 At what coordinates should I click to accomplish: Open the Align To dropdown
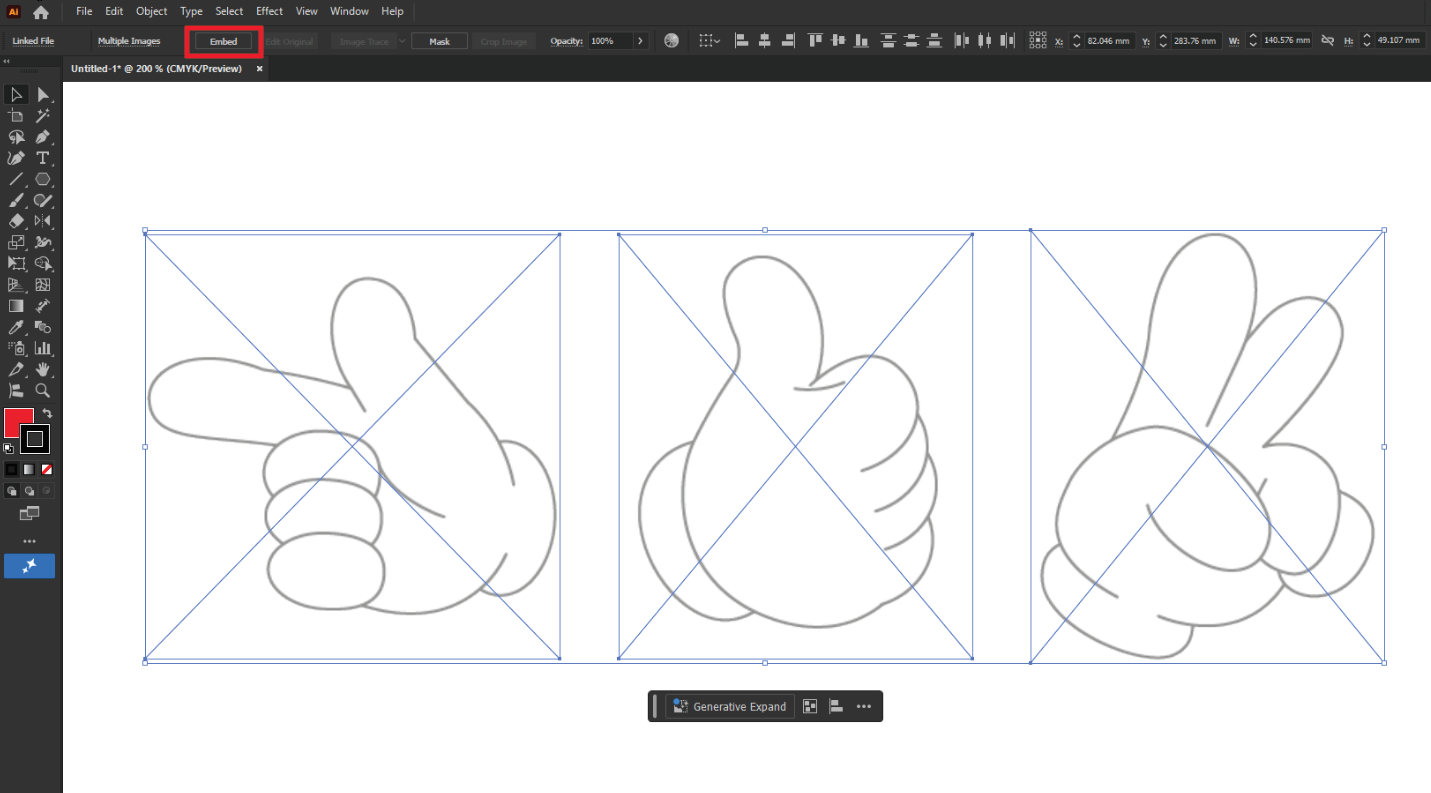click(709, 41)
